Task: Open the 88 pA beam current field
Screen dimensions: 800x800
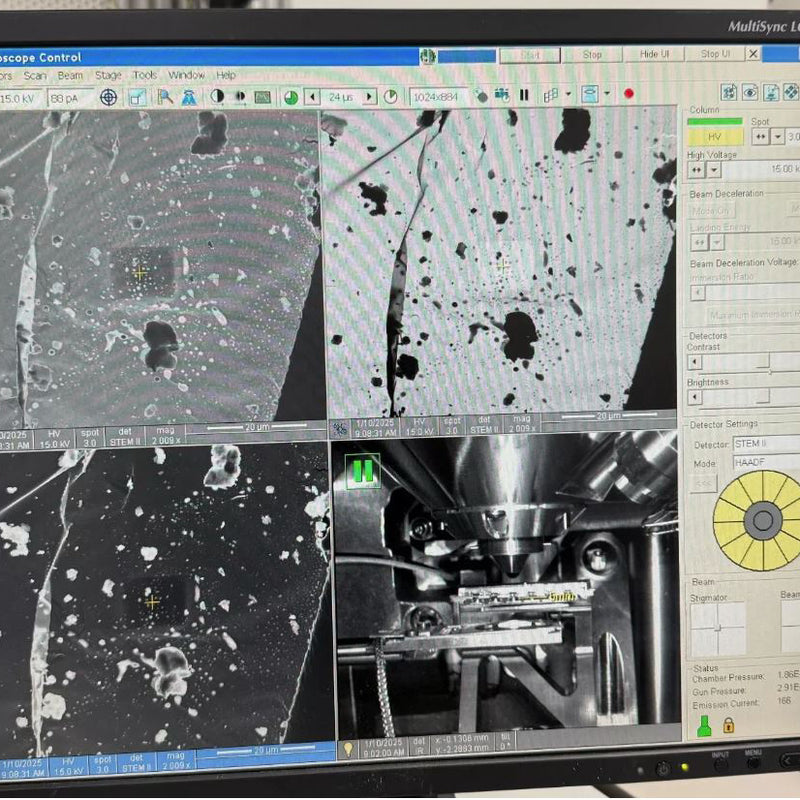Action: click(x=70, y=98)
